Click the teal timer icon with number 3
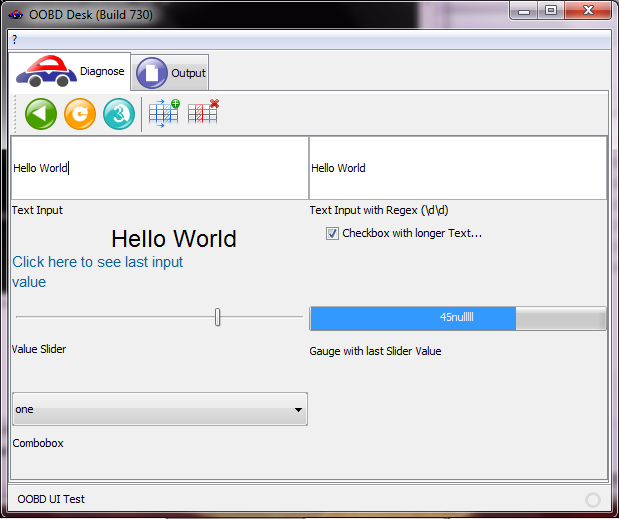The height and width of the screenshot is (519, 619). (x=118, y=114)
